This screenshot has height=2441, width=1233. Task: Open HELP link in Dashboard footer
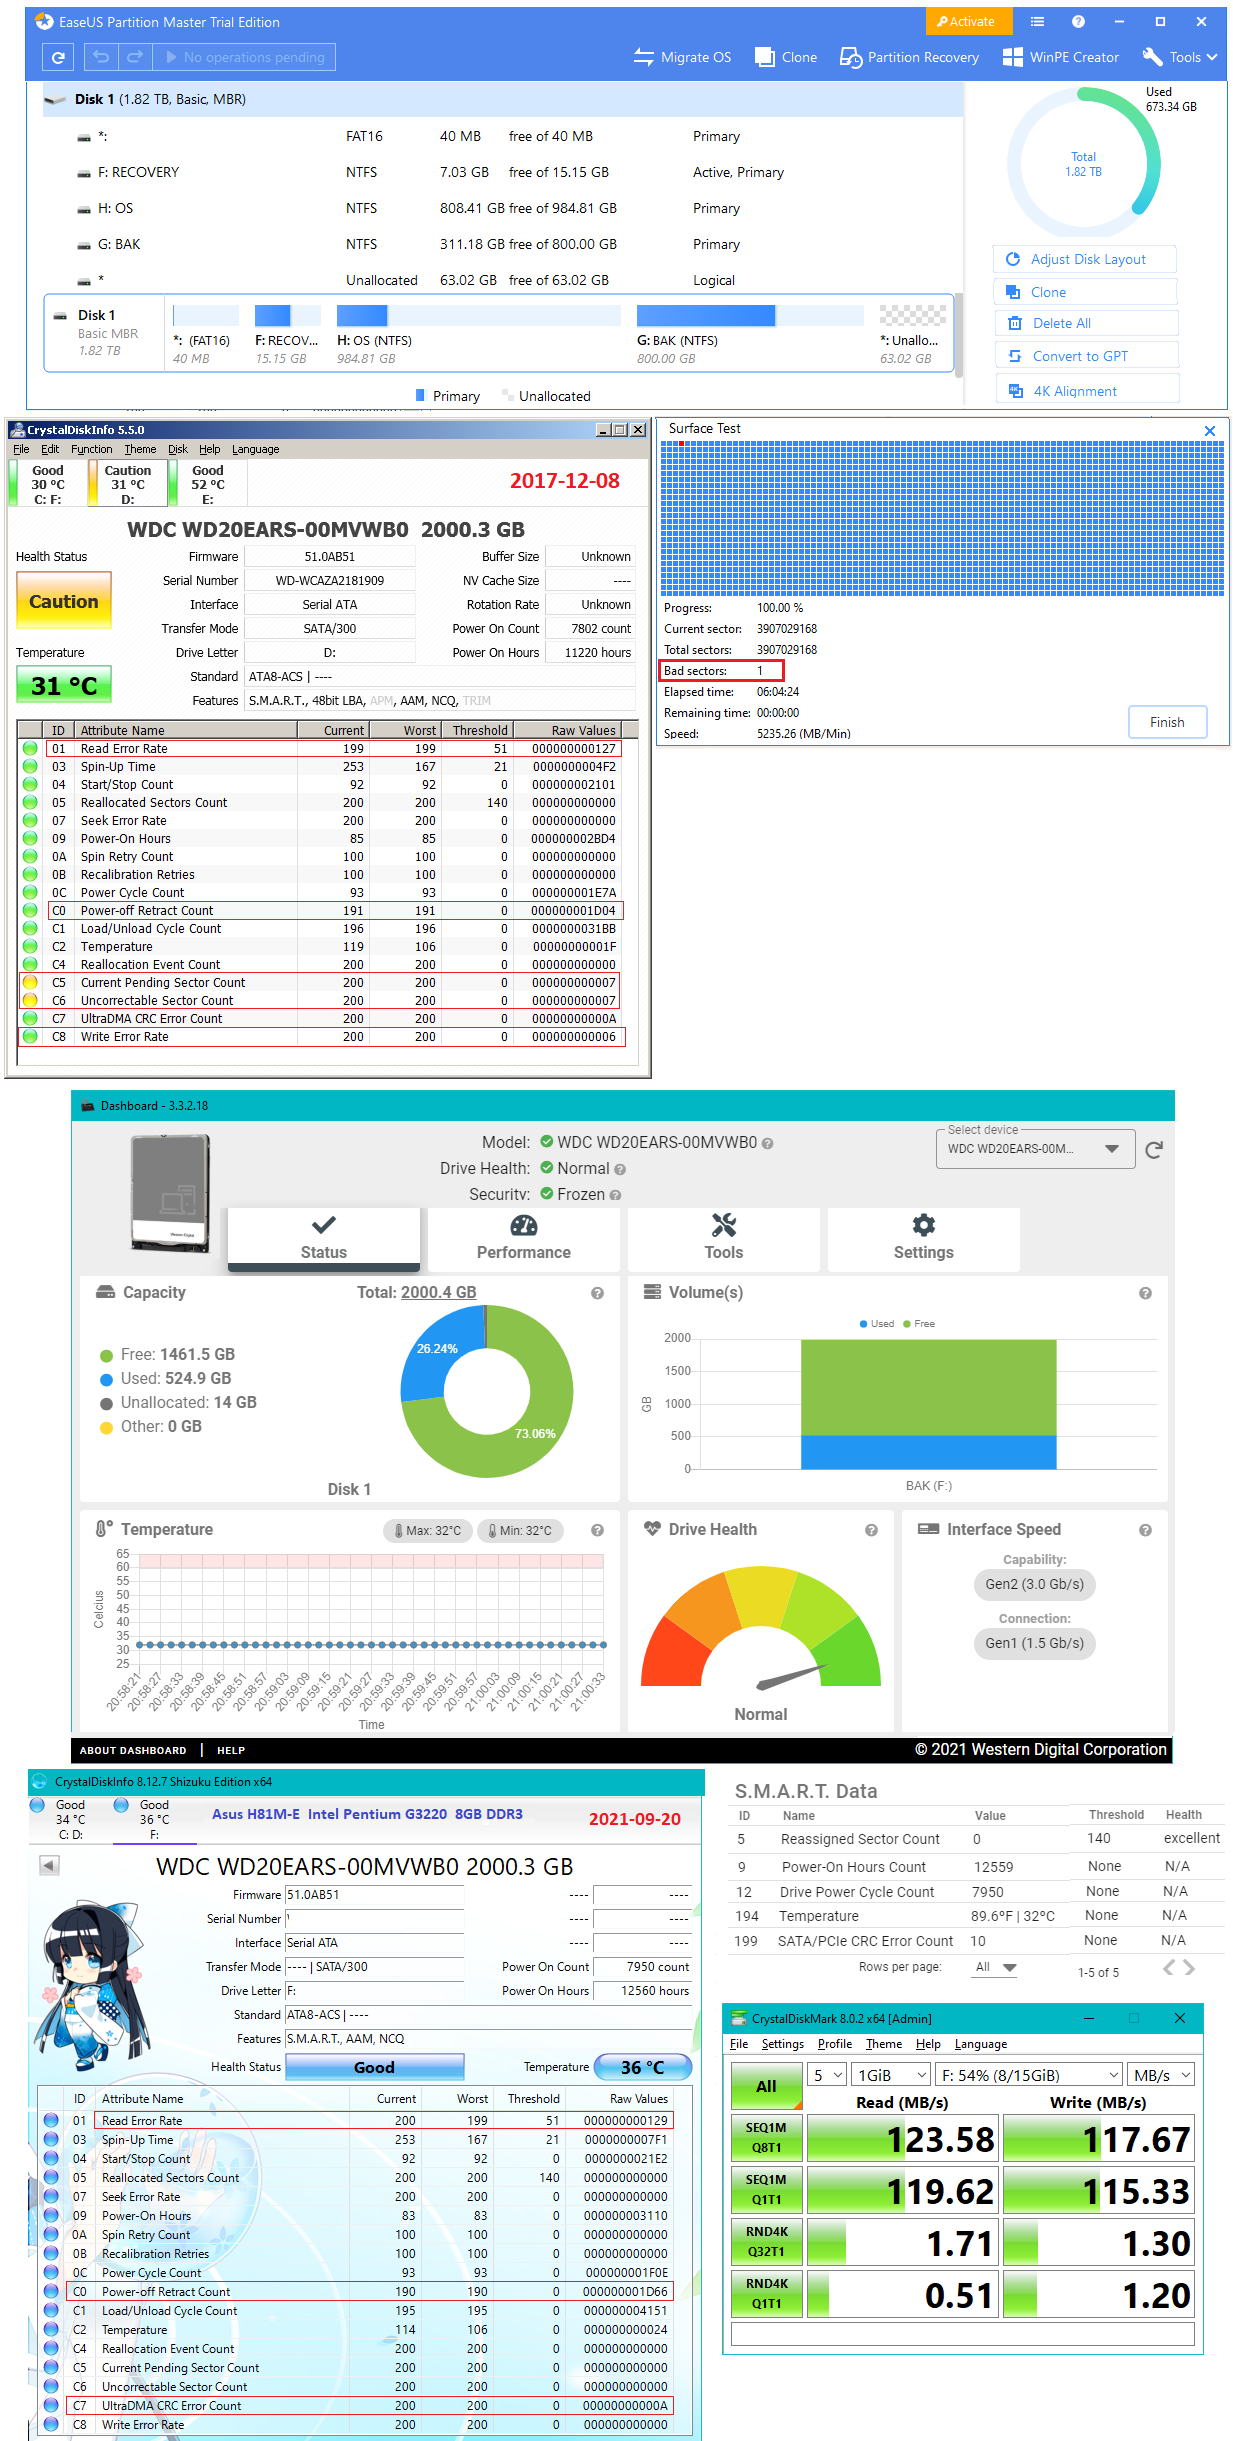click(231, 1750)
